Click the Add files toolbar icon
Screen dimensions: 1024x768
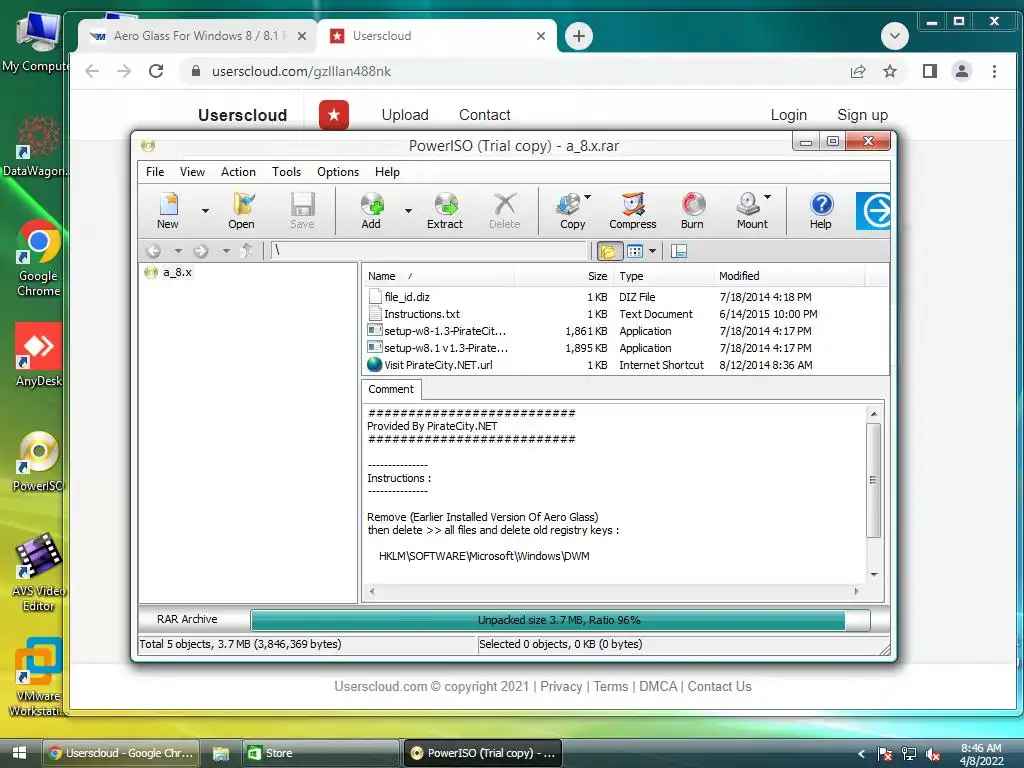tap(371, 210)
